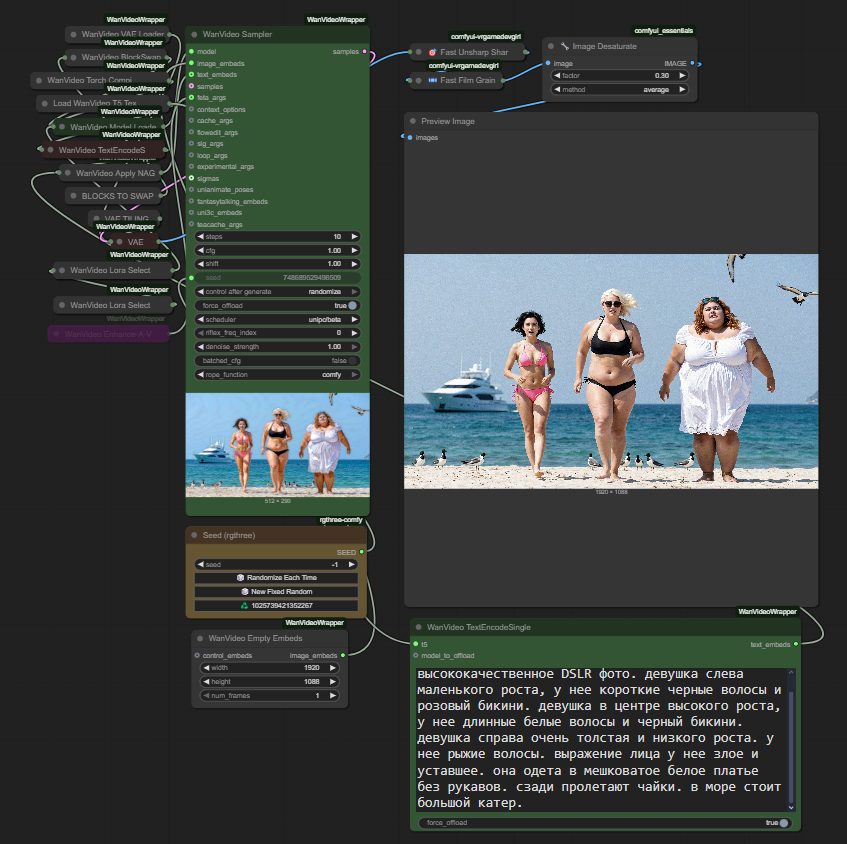Expand the WanVideo Apply NAG node dot

(68, 173)
